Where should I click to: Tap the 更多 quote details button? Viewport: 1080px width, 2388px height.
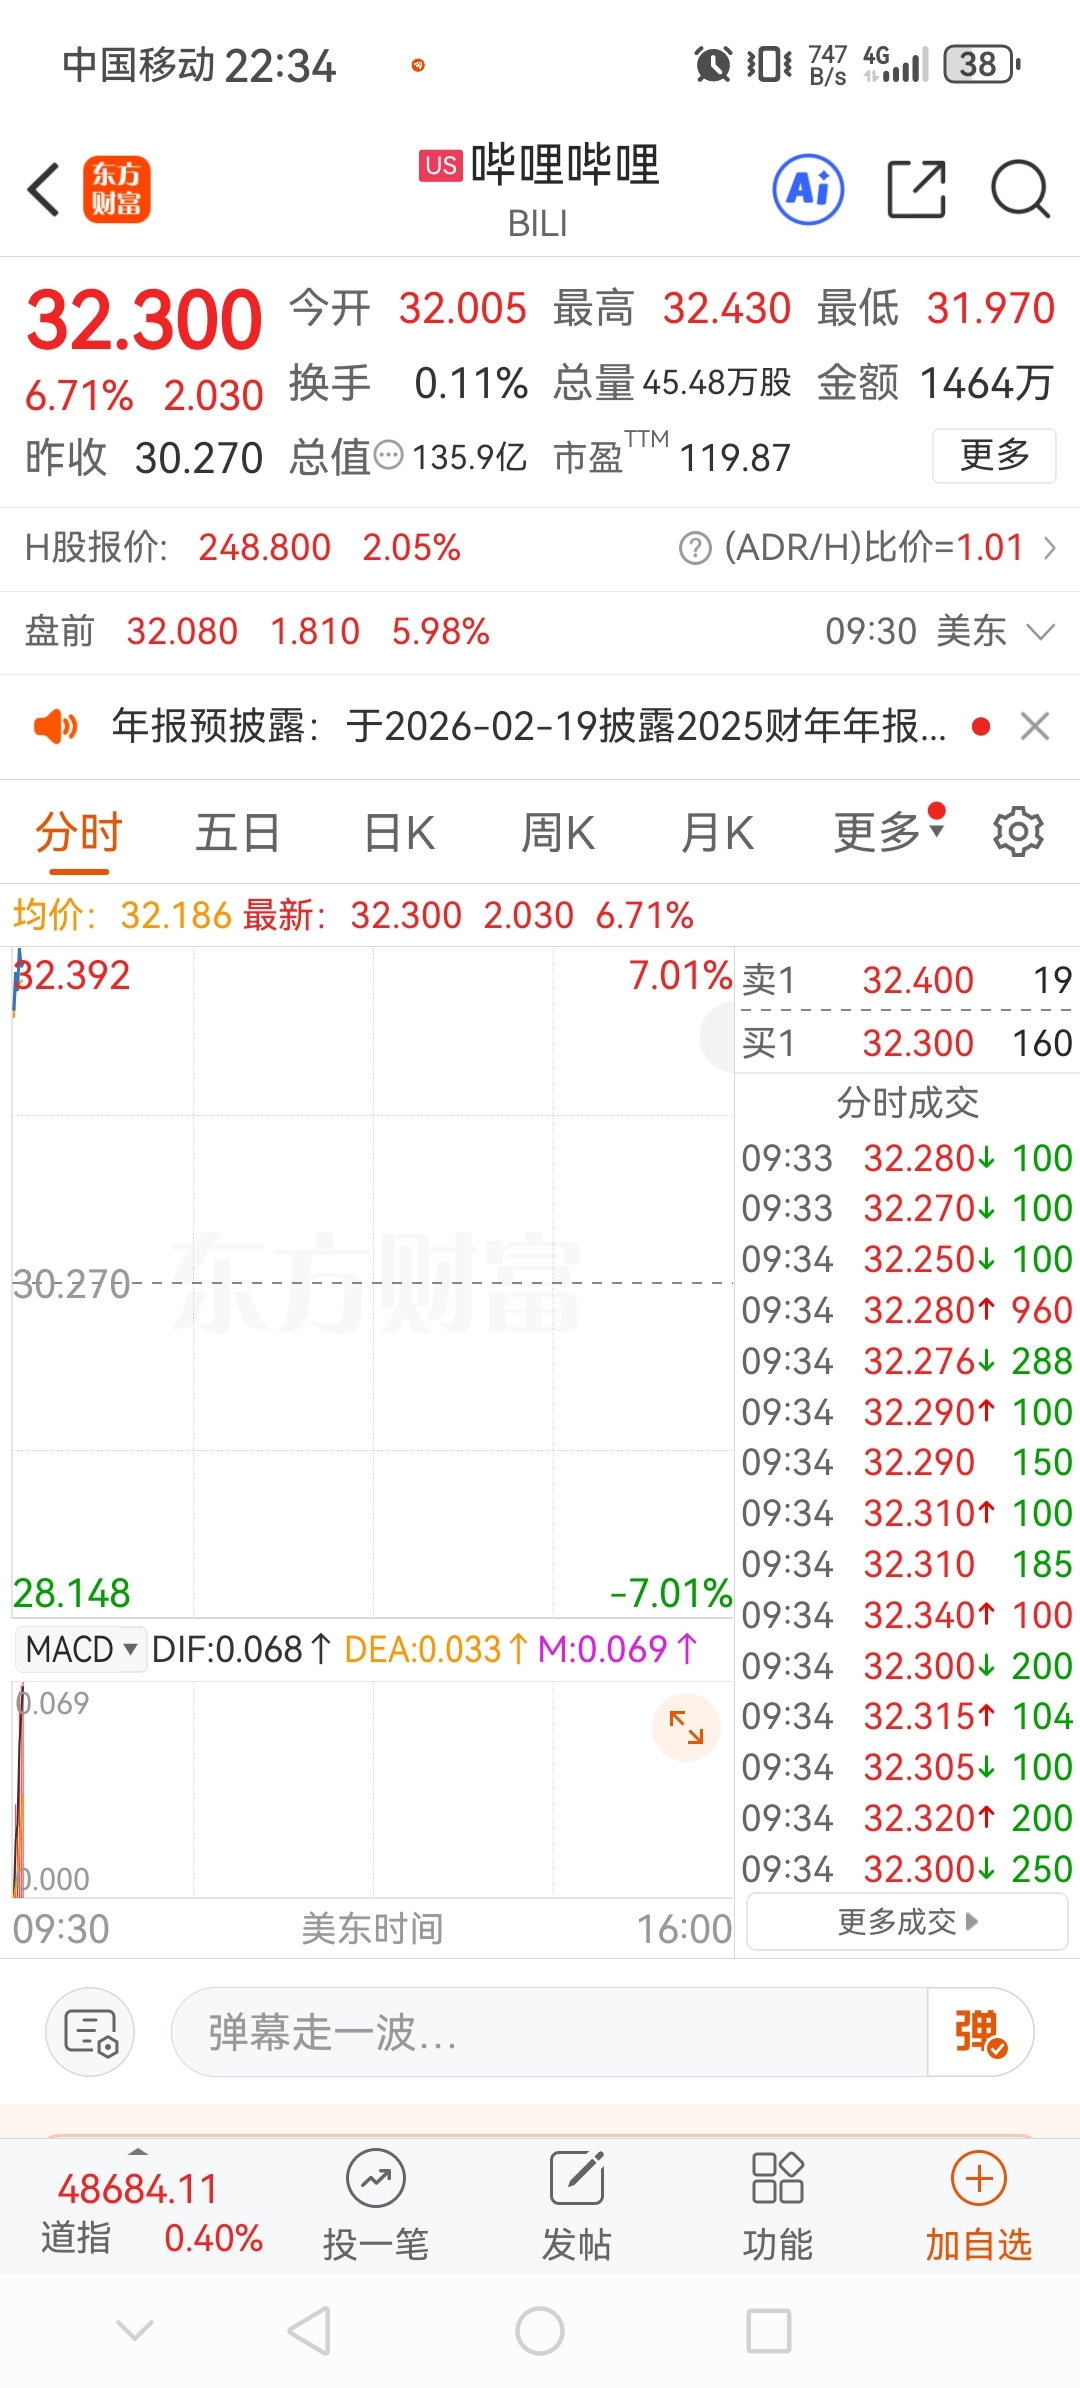tap(994, 455)
